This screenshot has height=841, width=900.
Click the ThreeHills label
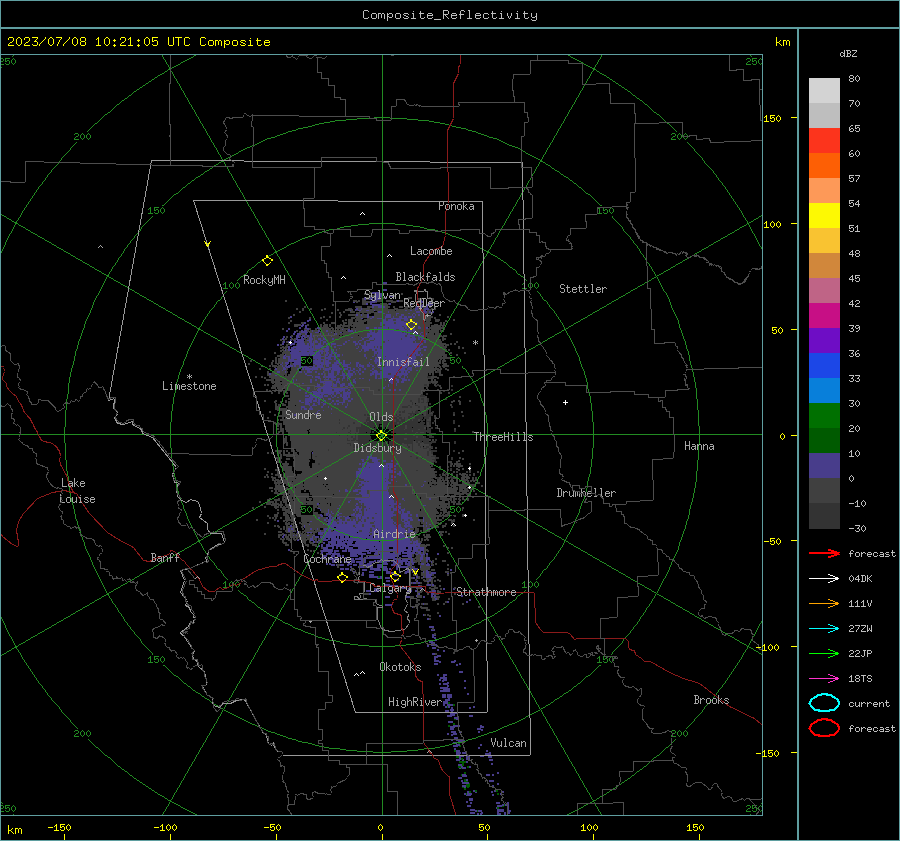[503, 437]
